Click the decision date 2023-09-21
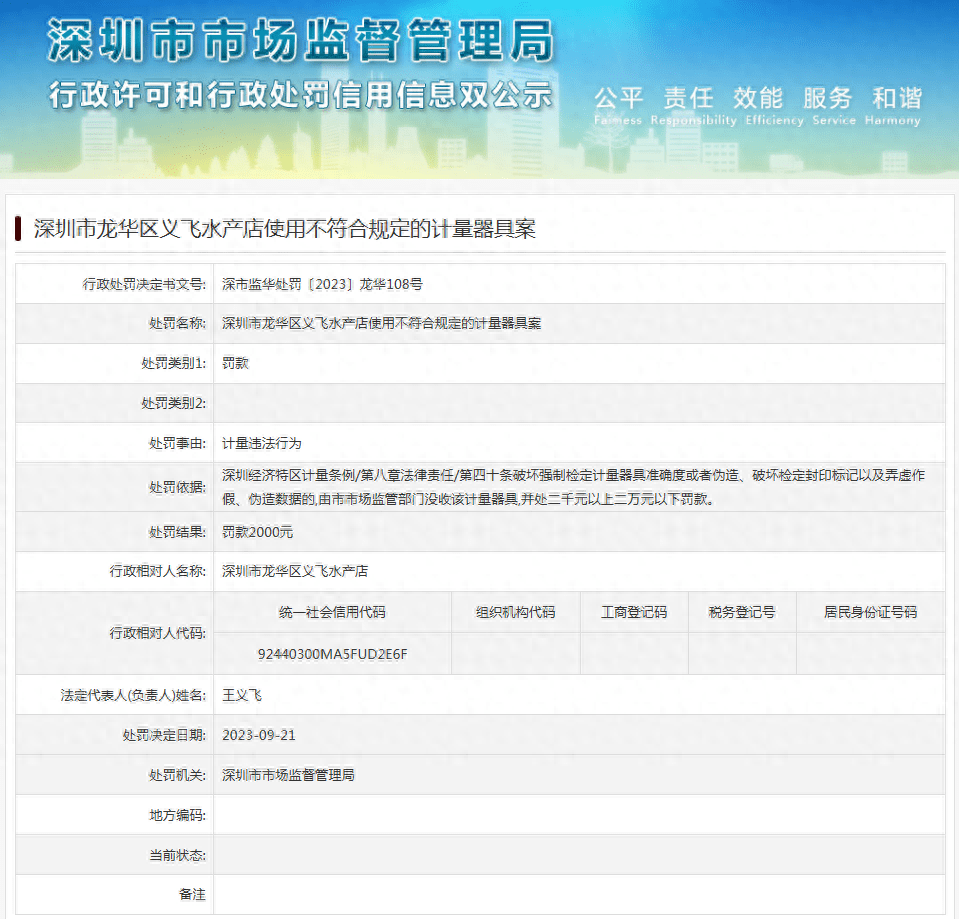This screenshot has width=959, height=919. point(258,735)
